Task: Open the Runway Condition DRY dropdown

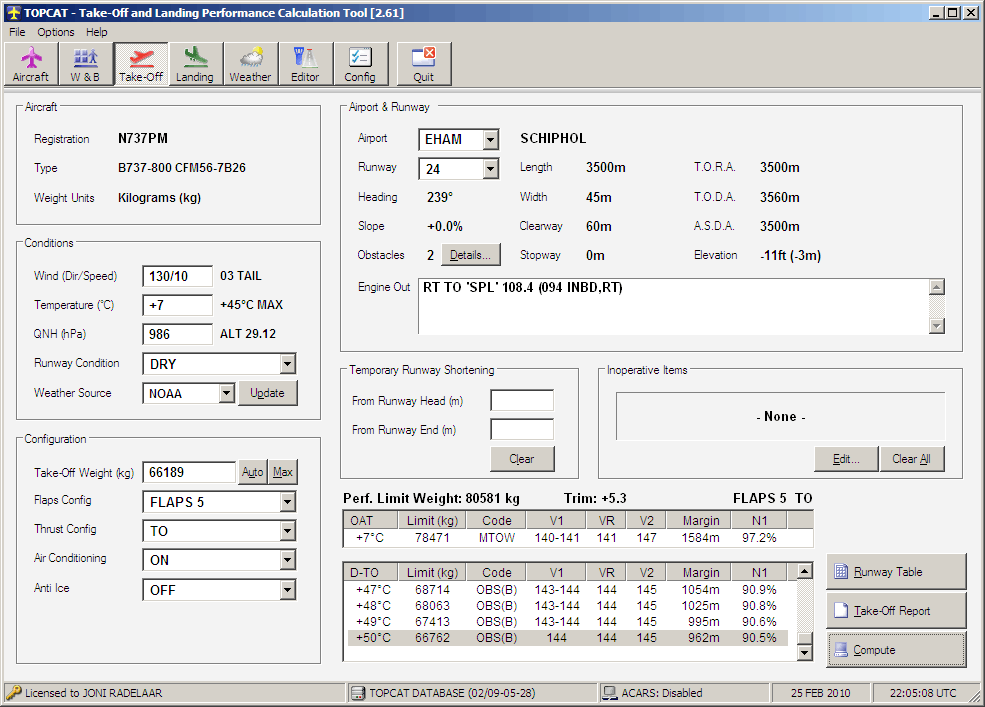Action: coord(287,364)
